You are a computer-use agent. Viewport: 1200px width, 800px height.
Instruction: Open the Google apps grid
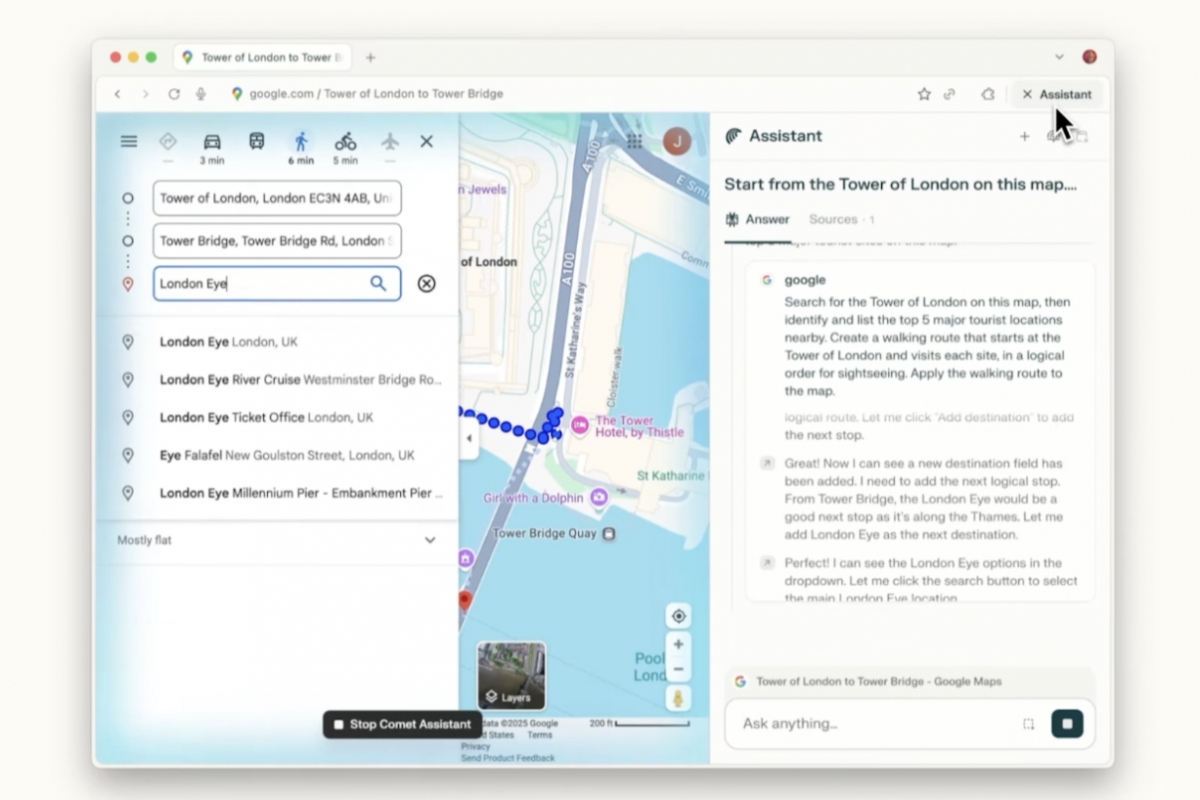tap(634, 141)
